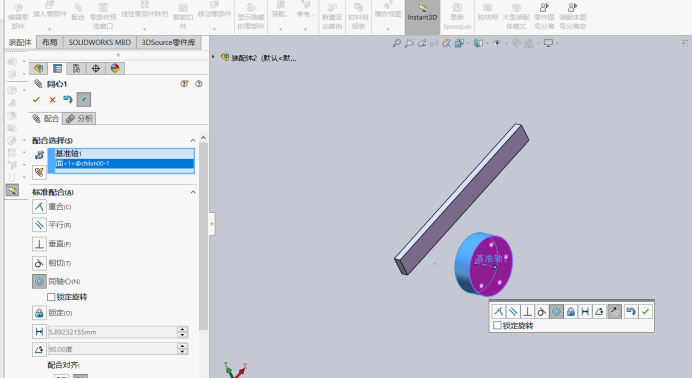This screenshot has height=379, width=692.
Task: Click the angle mate icon beside 90.00度
Action: 39,349
